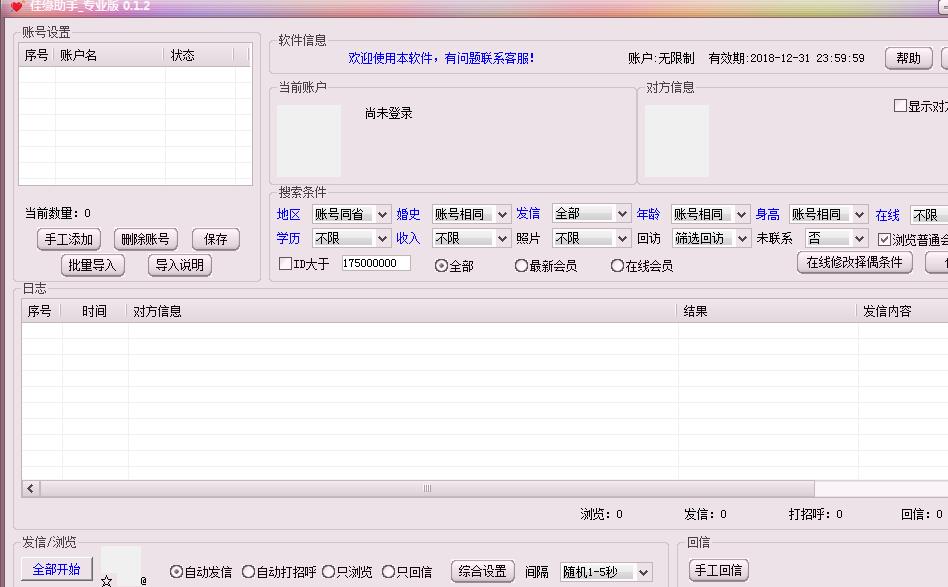Click the red heart app icon
The image size is (948, 587).
16,6
